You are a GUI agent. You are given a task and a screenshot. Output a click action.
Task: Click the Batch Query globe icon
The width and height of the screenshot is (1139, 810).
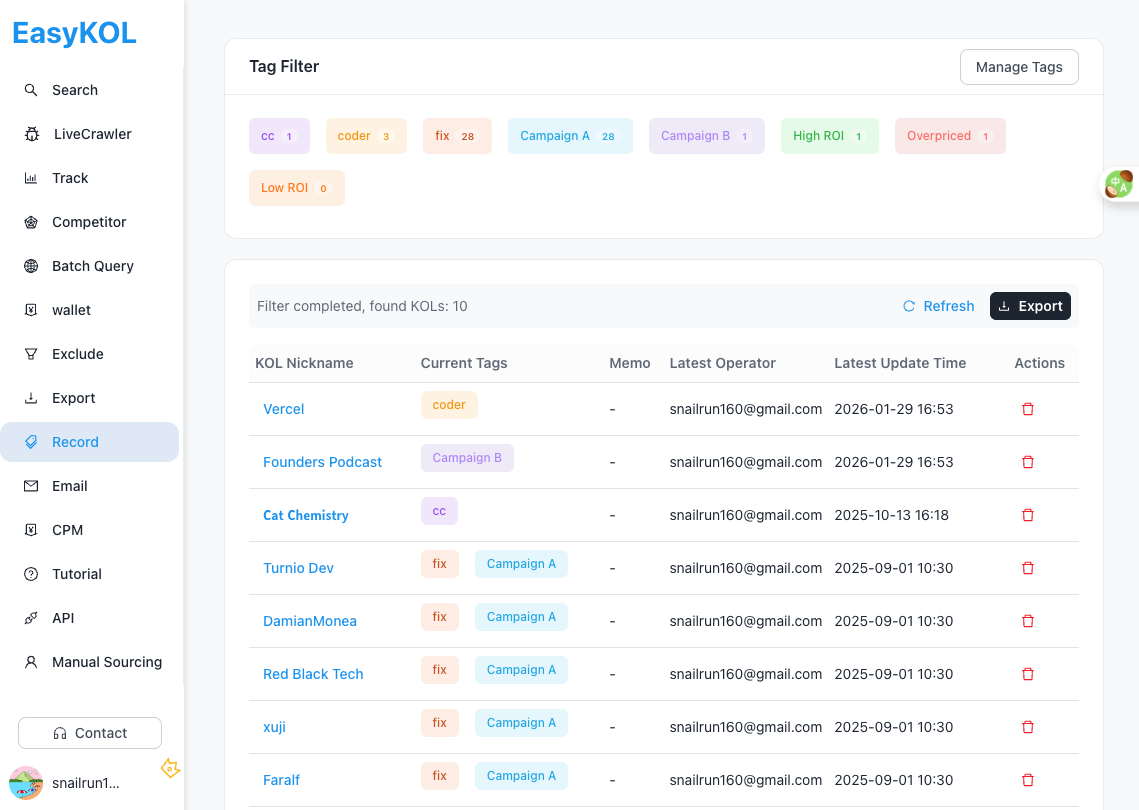click(x=31, y=265)
